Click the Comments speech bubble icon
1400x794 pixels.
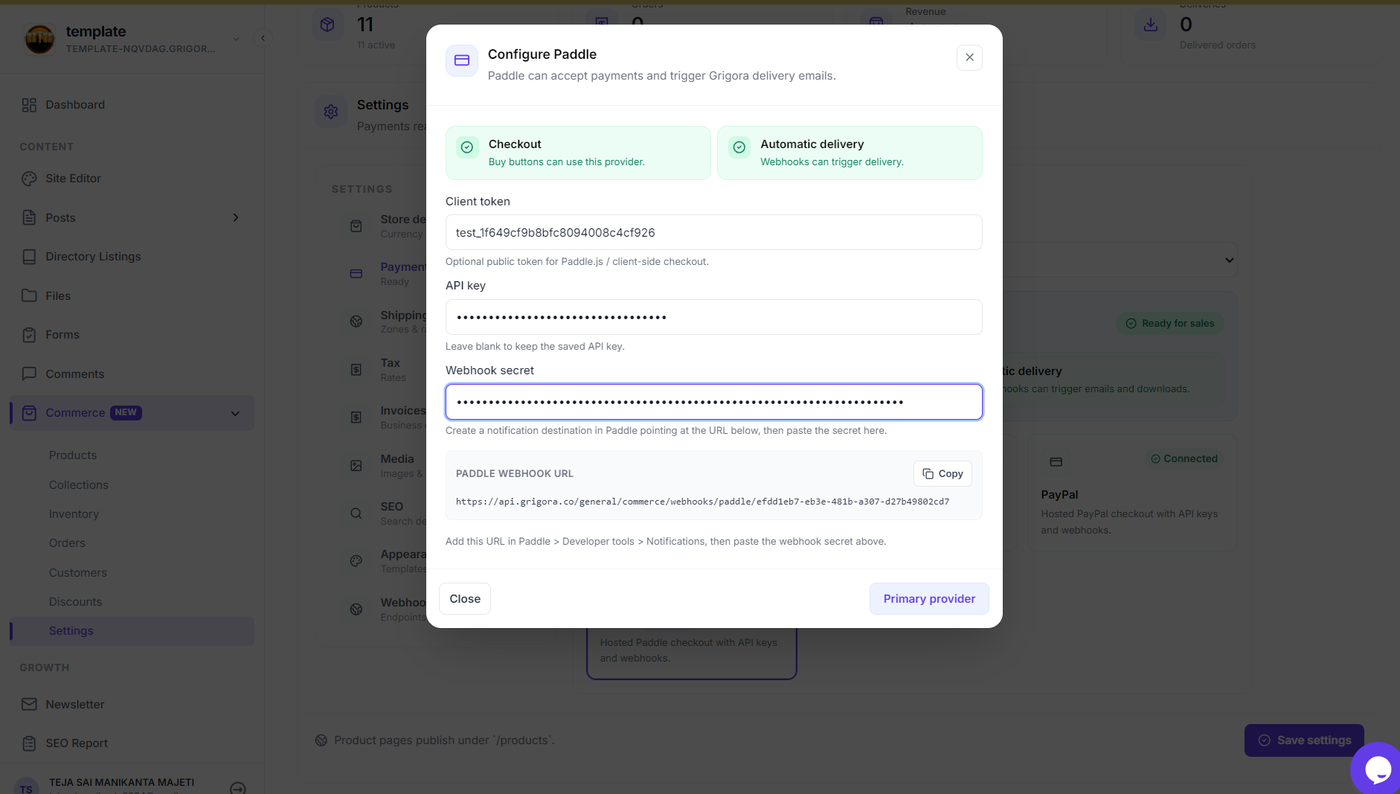pos(29,374)
